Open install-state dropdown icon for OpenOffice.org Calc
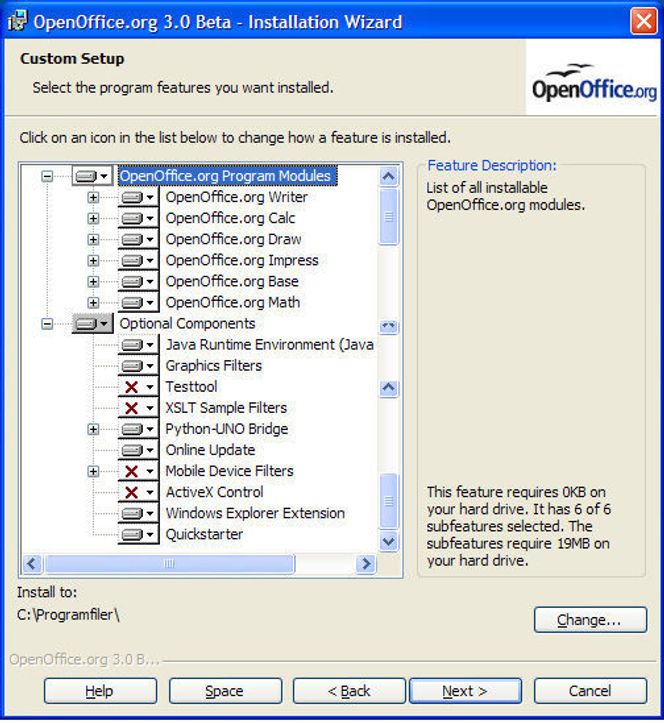The image size is (664, 723). coord(138,219)
